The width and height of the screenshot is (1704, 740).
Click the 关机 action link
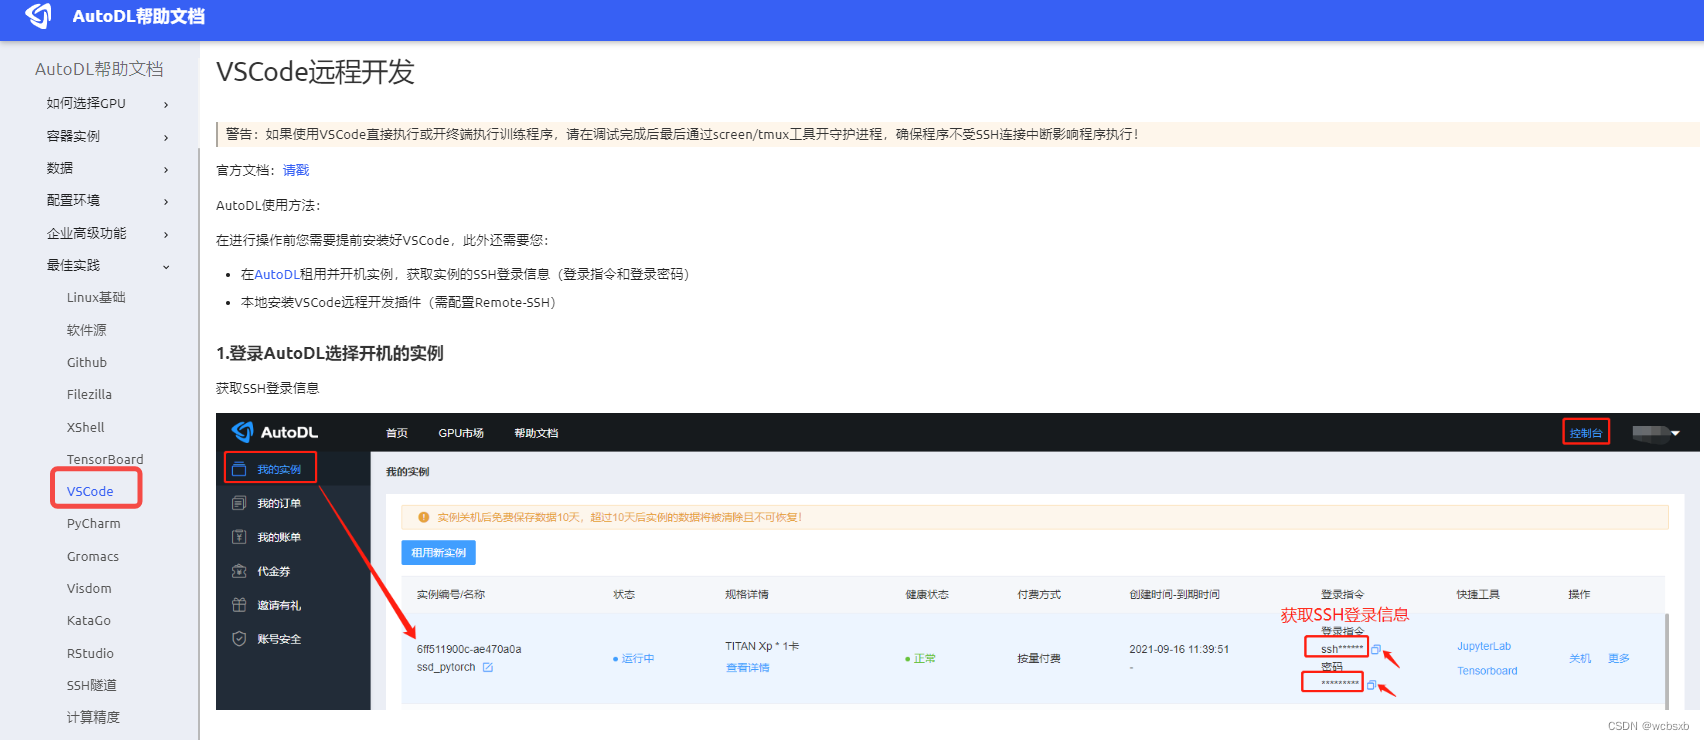click(1580, 658)
